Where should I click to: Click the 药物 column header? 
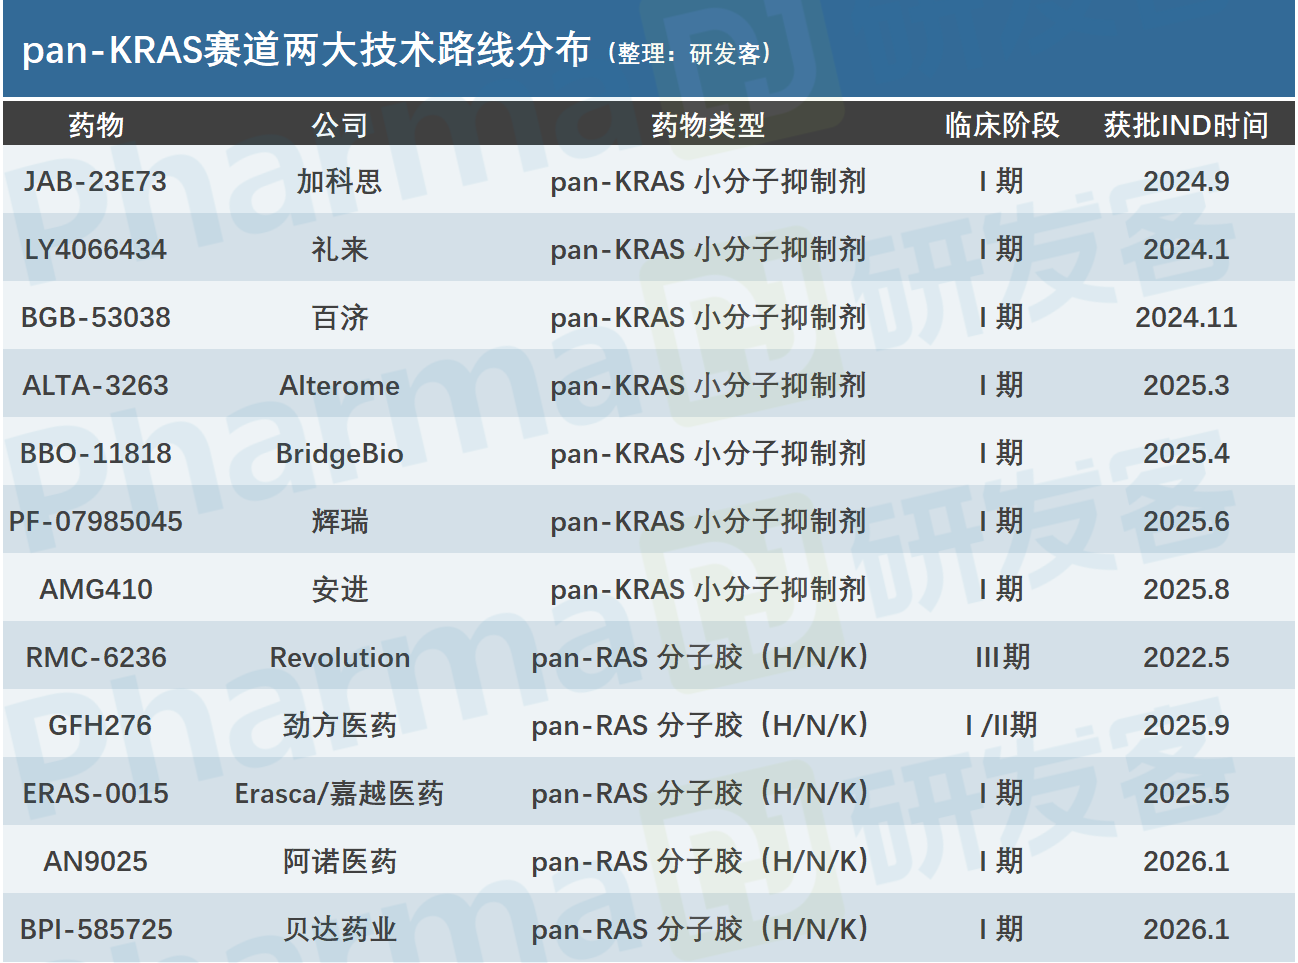point(96,125)
